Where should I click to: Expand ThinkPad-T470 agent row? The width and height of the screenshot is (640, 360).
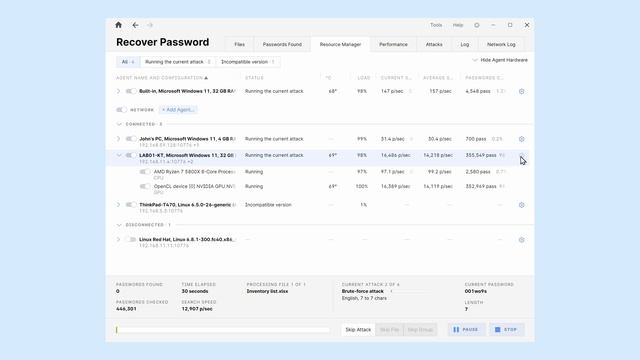point(119,204)
